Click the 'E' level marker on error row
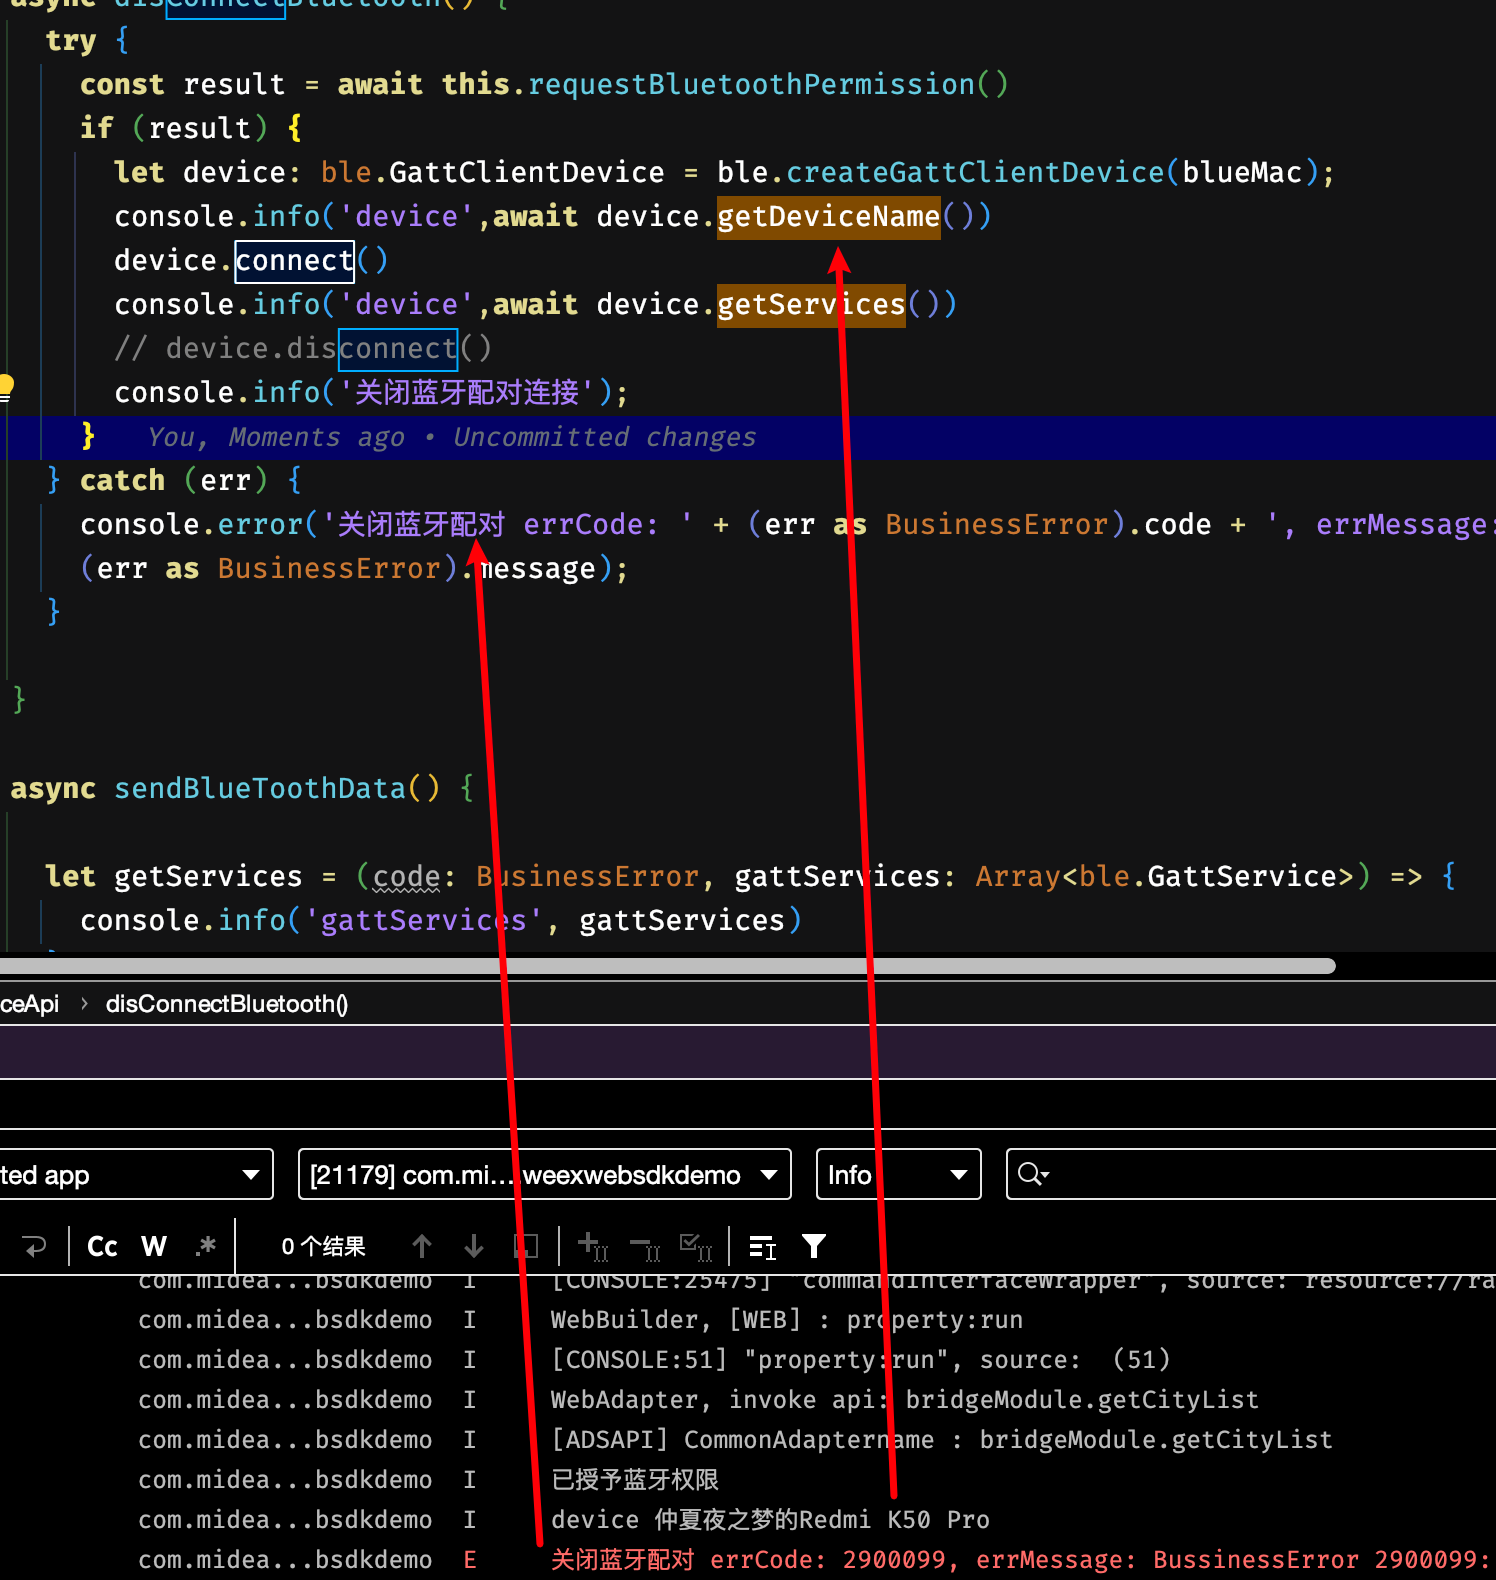This screenshot has width=1496, height=1580. [469, 1560]
